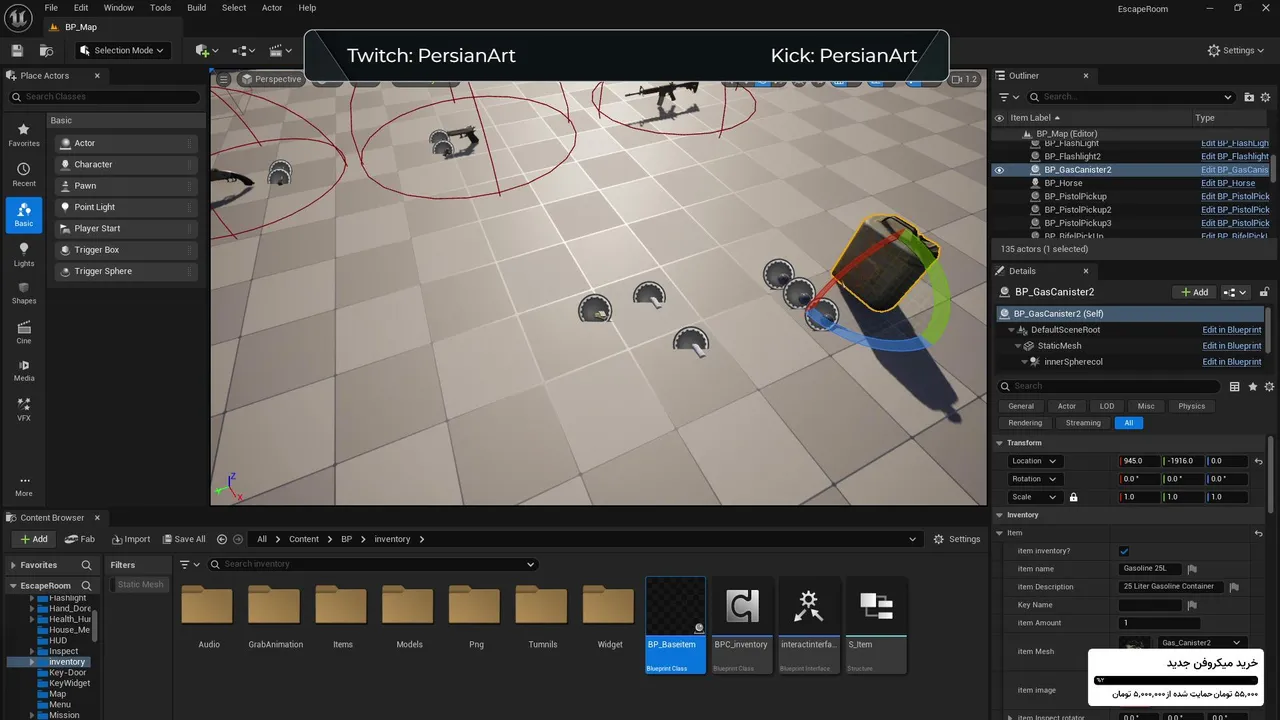
Task: Toggle visibility eye of BP_GasCanister2
Action: pos(998,170)
